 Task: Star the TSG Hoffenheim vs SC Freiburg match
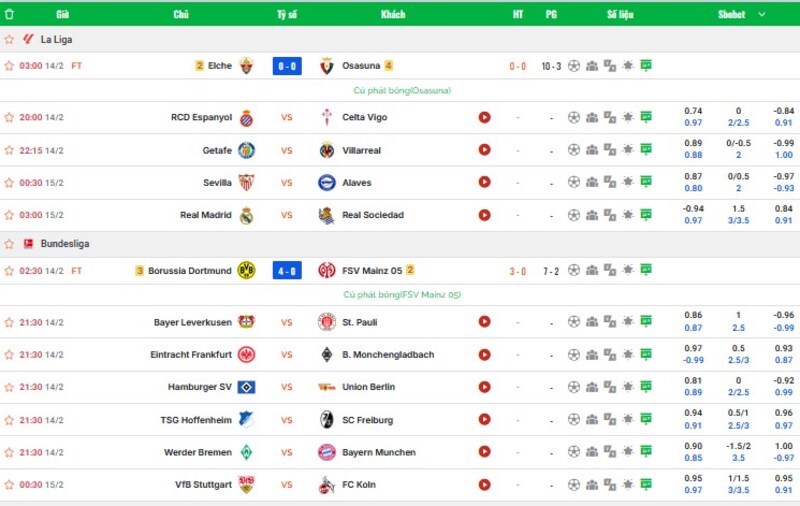click(9, 420)
